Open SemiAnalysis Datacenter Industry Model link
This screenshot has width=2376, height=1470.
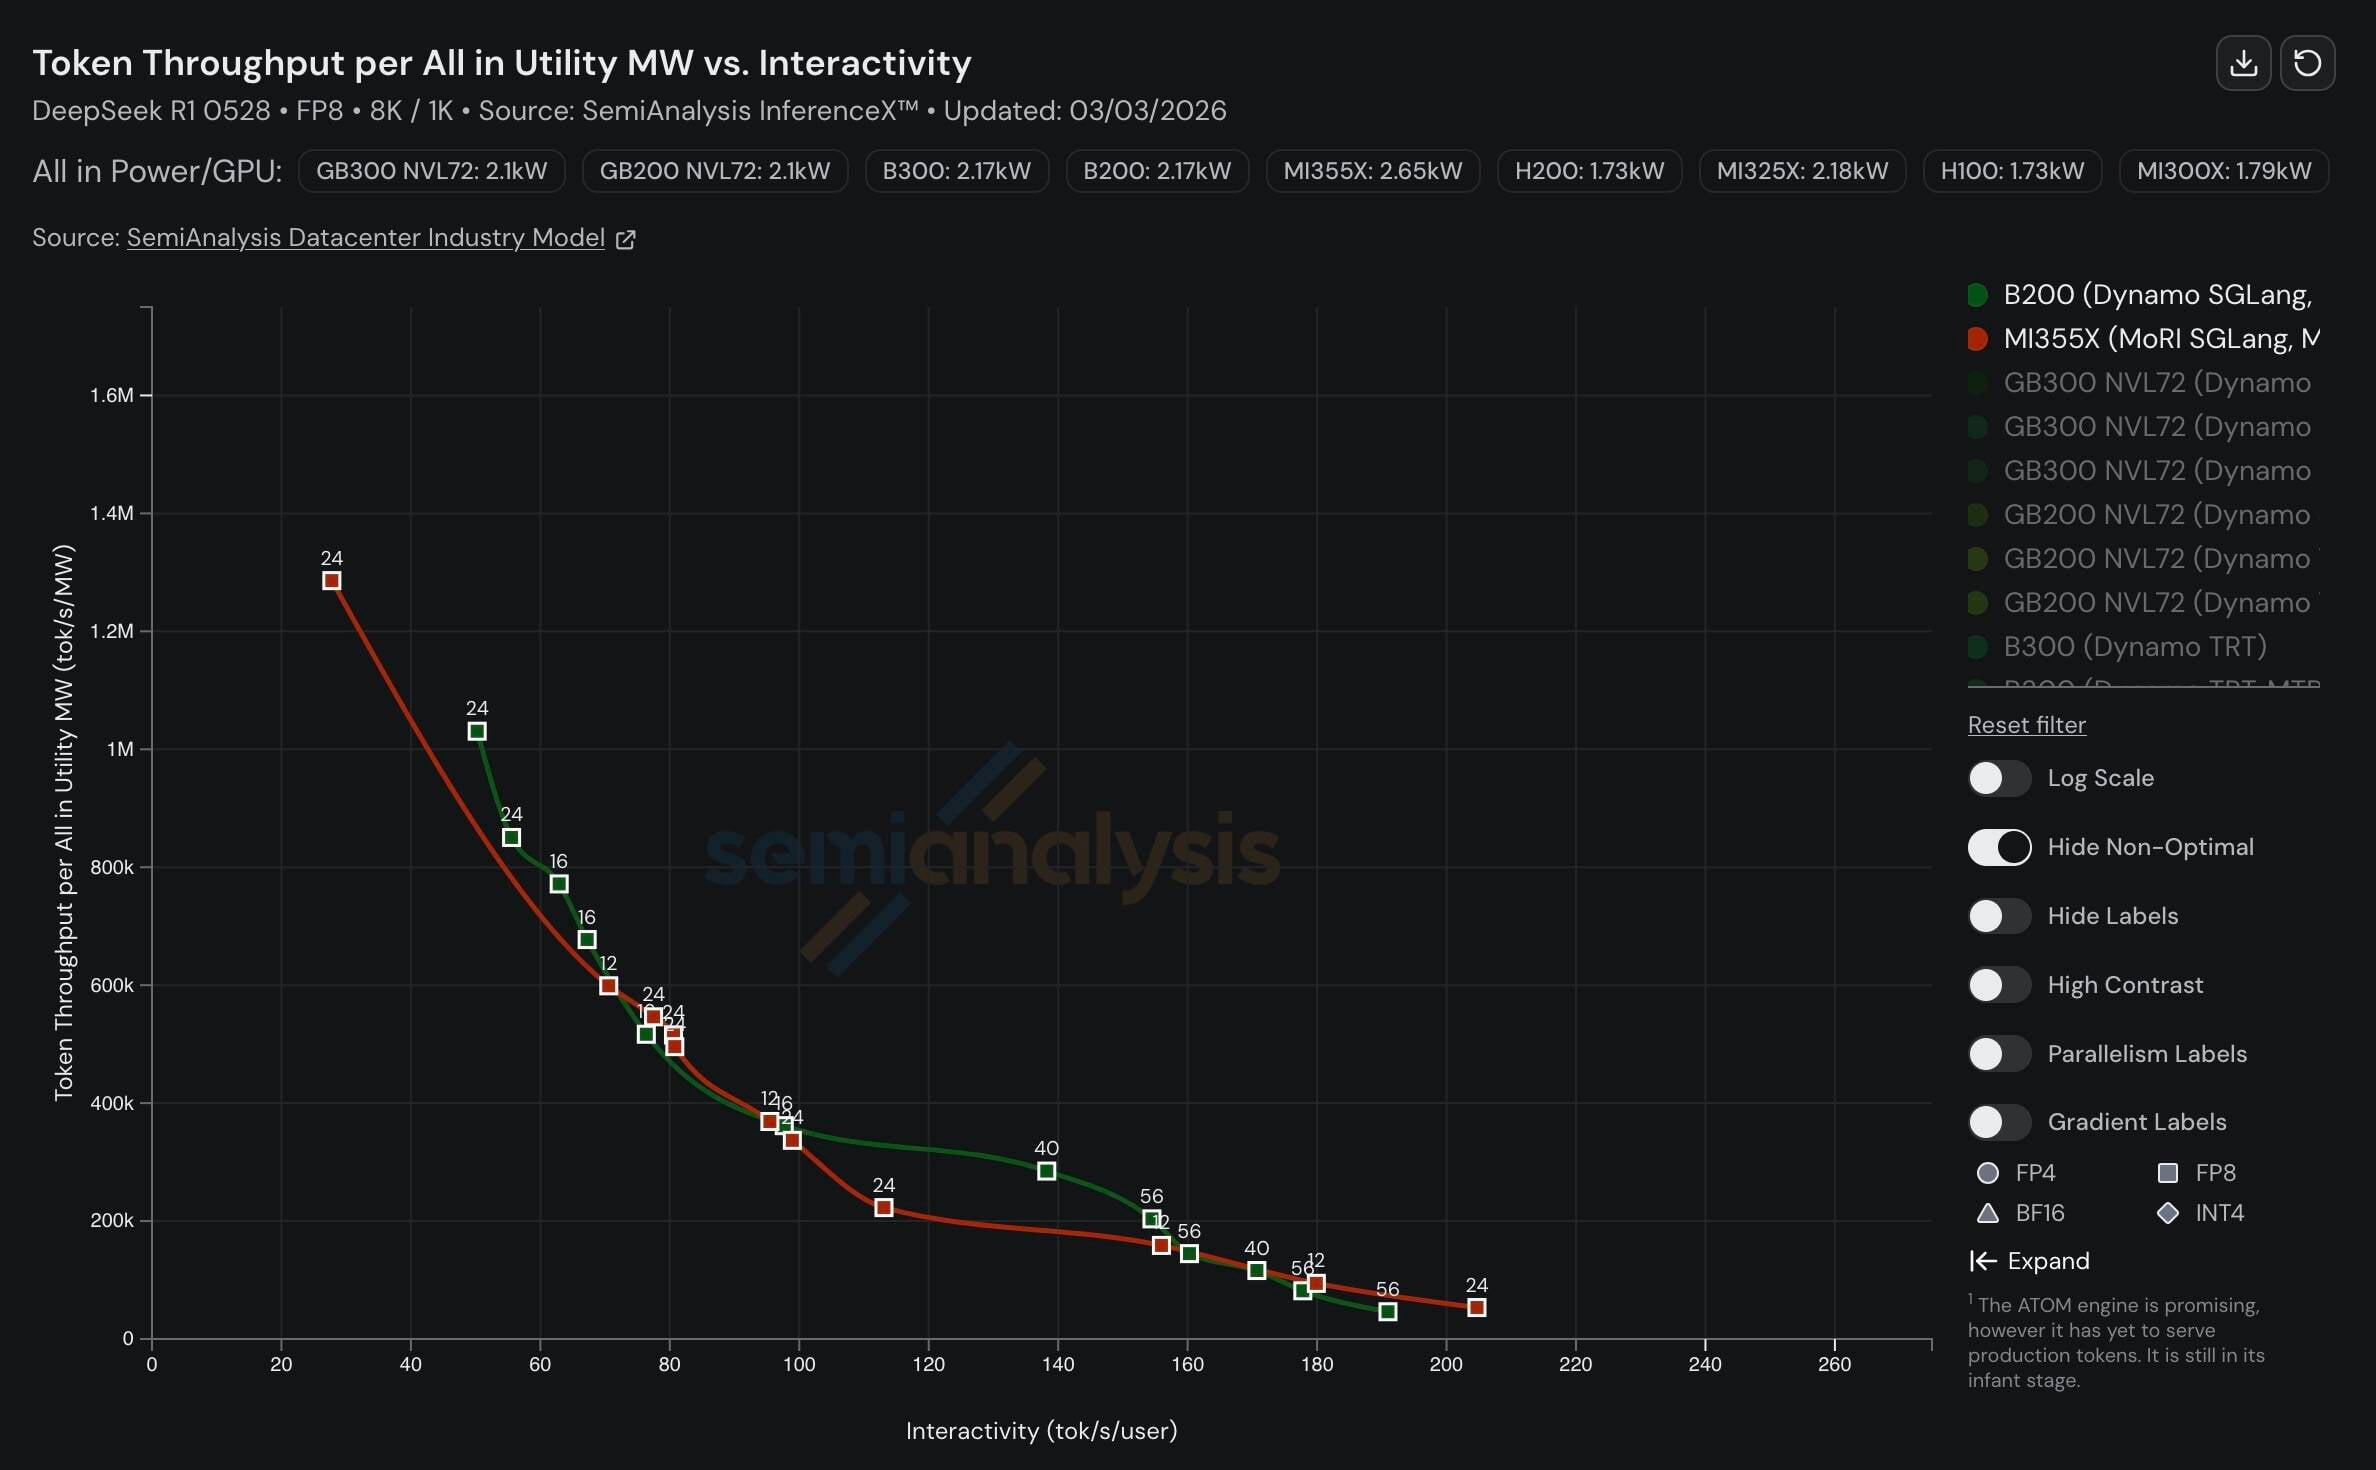[x=365, y=238]
